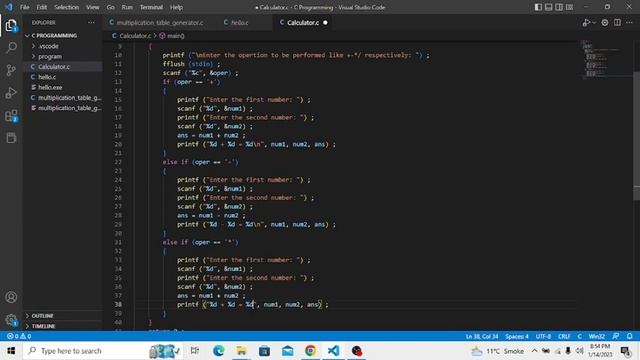Open the Terminal menu
Viewport: 640px width, 360px height.
(151, 7)
